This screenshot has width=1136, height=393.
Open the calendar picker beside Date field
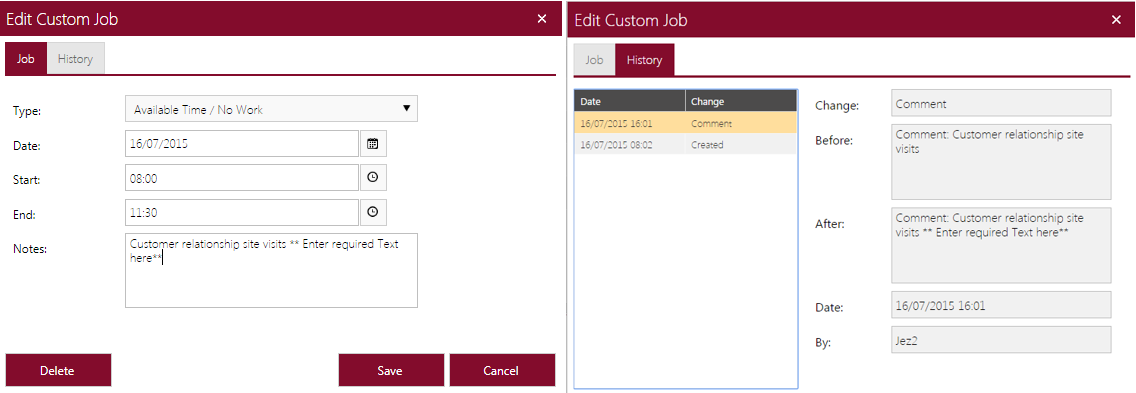pyautogui.click(x=373, y=144)
